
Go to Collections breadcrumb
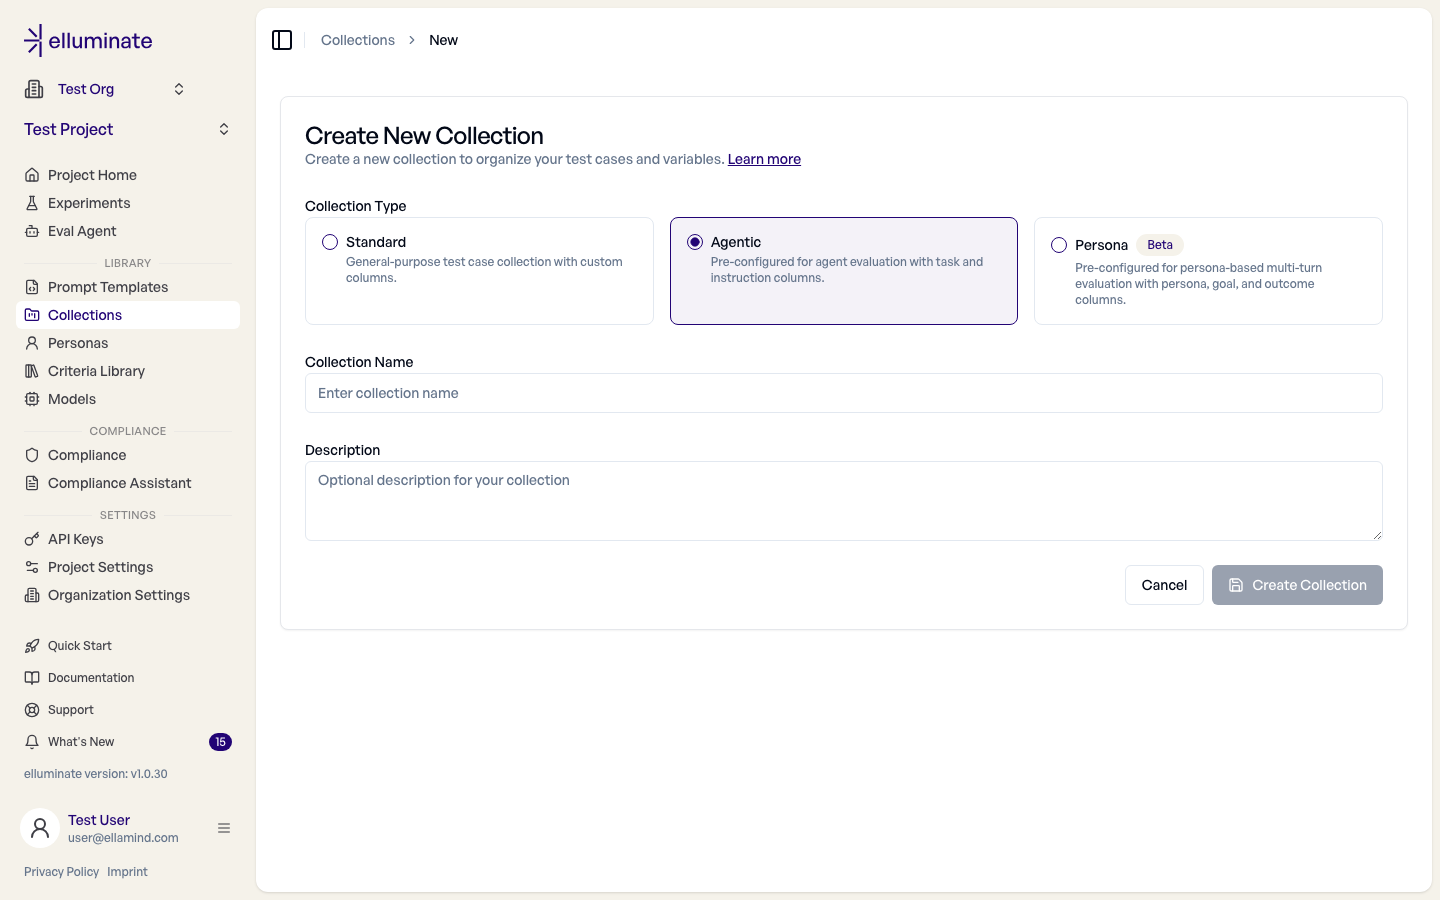coord(358,40)
